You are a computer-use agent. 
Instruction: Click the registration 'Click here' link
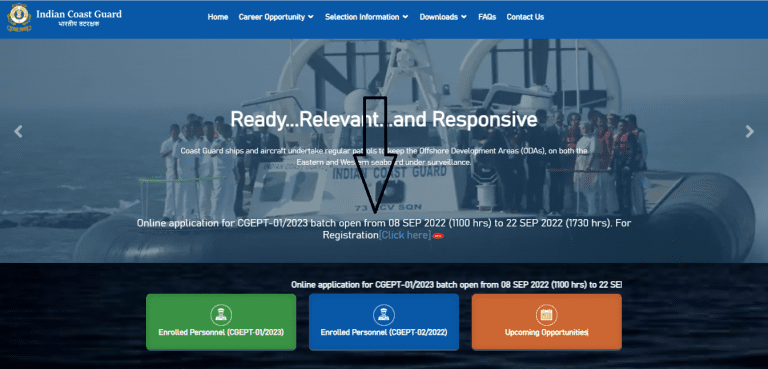[405, 235]
